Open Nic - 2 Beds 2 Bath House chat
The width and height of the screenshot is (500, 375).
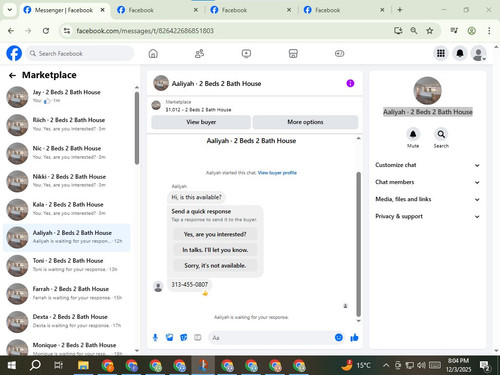point(67,153)
